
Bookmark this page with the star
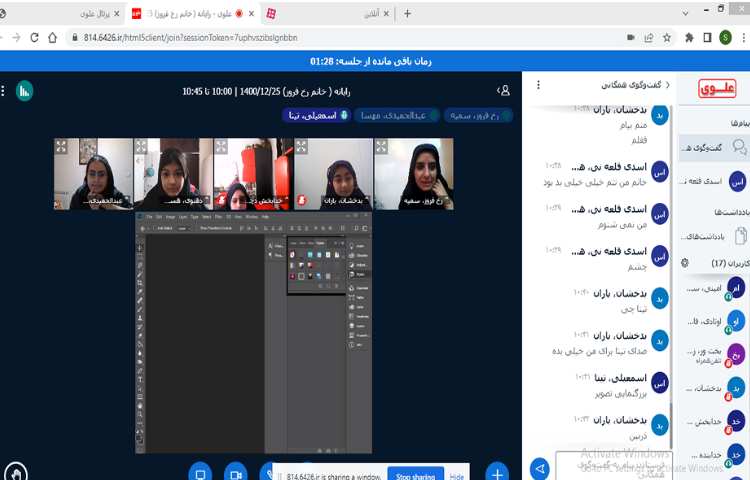click(667, 37)
